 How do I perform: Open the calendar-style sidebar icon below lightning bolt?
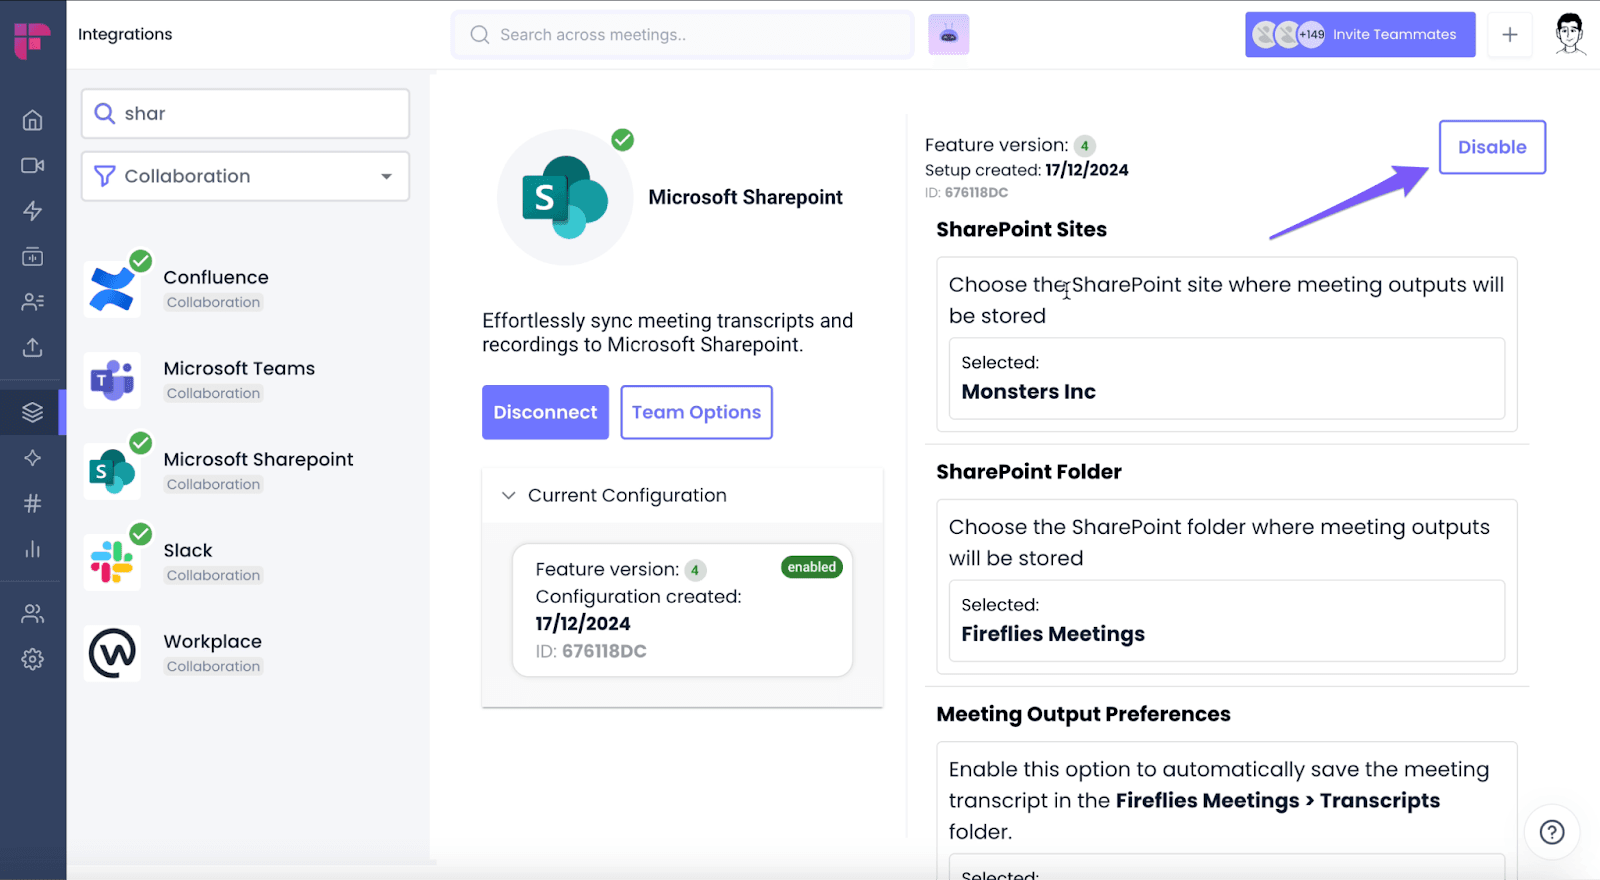point(32,257)
